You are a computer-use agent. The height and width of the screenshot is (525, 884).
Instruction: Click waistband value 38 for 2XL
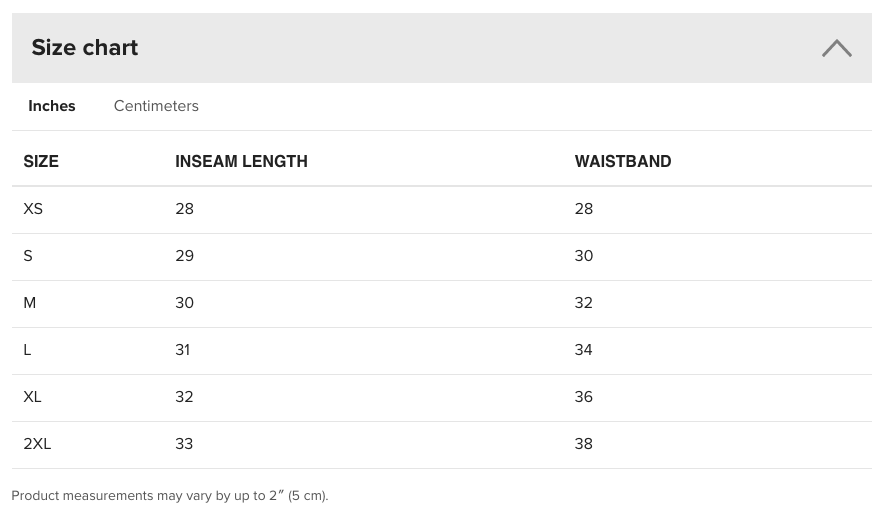click(584, 444)
